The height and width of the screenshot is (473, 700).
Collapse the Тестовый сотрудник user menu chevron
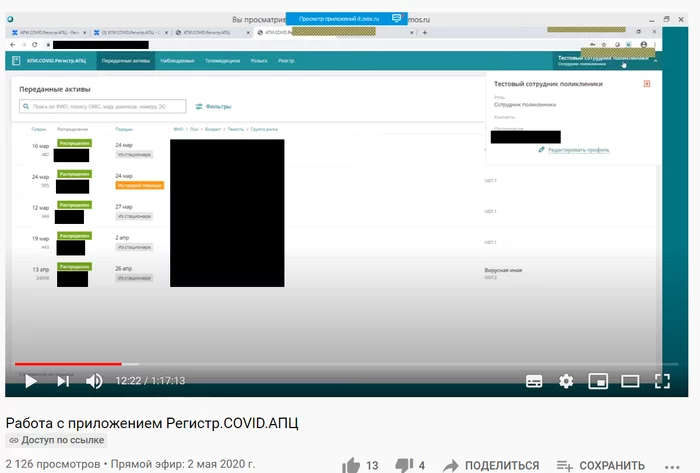coord(655,61)
